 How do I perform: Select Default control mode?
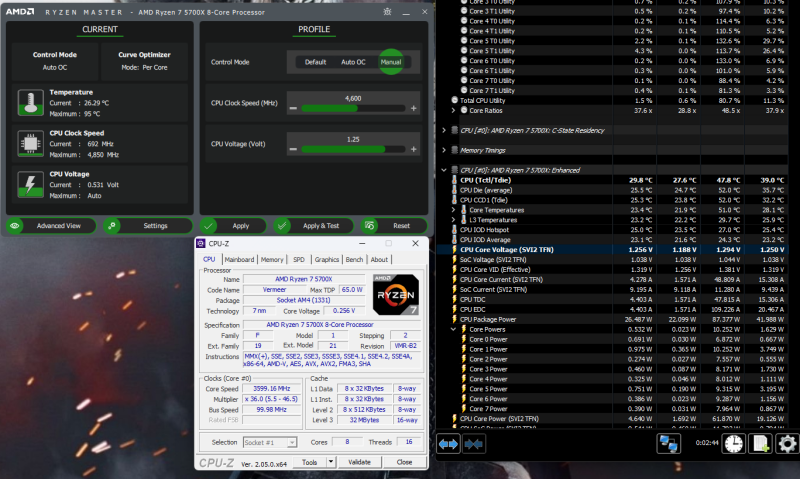(315, 62)
